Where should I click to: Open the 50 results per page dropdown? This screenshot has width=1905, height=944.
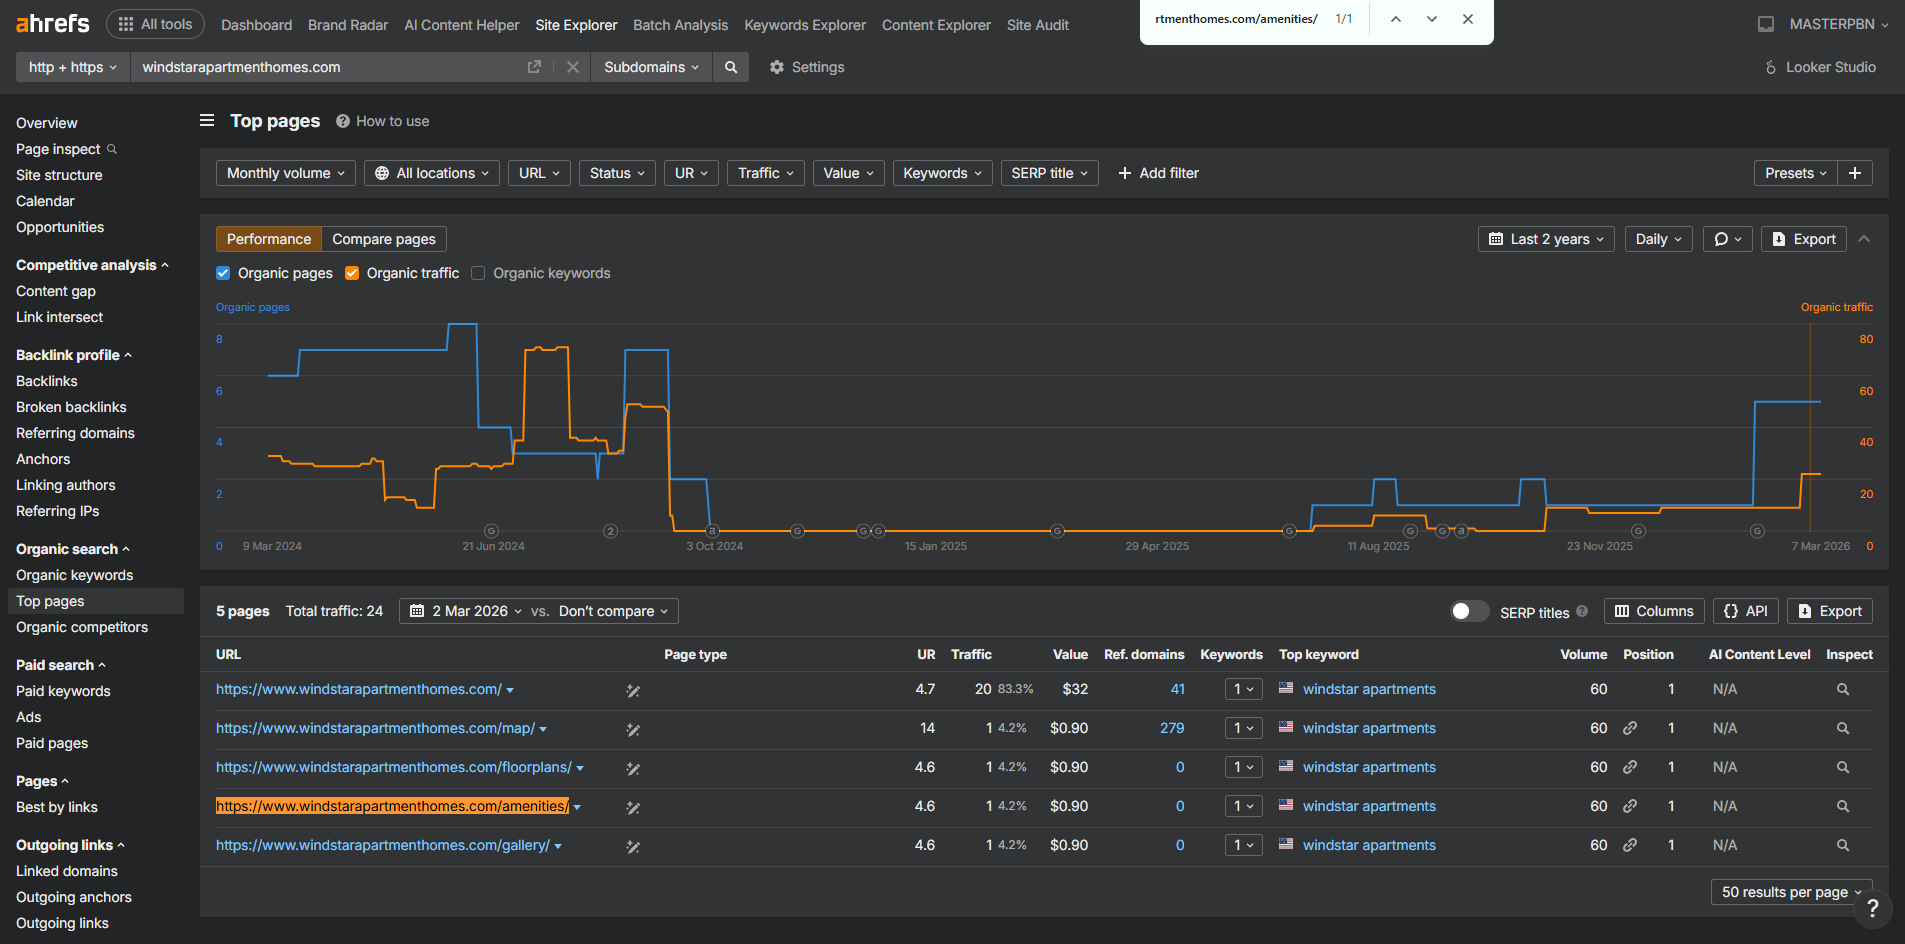click(1791, 892)
